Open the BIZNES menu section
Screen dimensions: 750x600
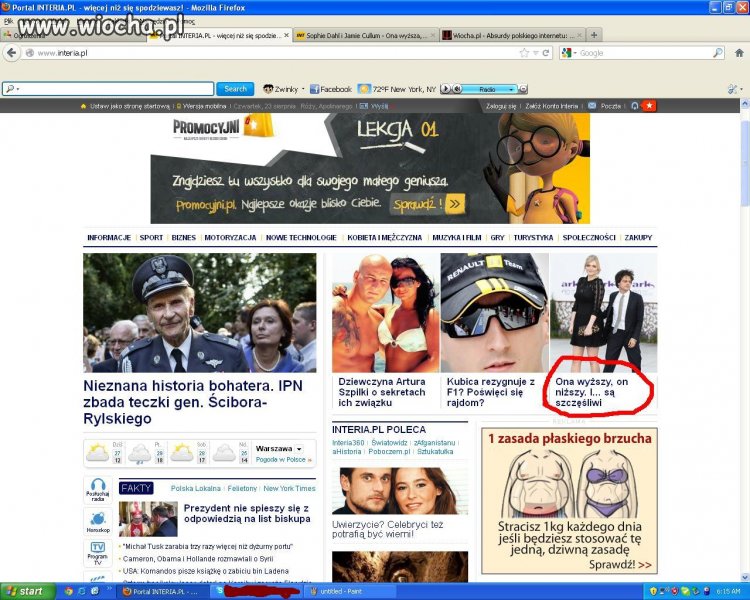click(184, 237)
